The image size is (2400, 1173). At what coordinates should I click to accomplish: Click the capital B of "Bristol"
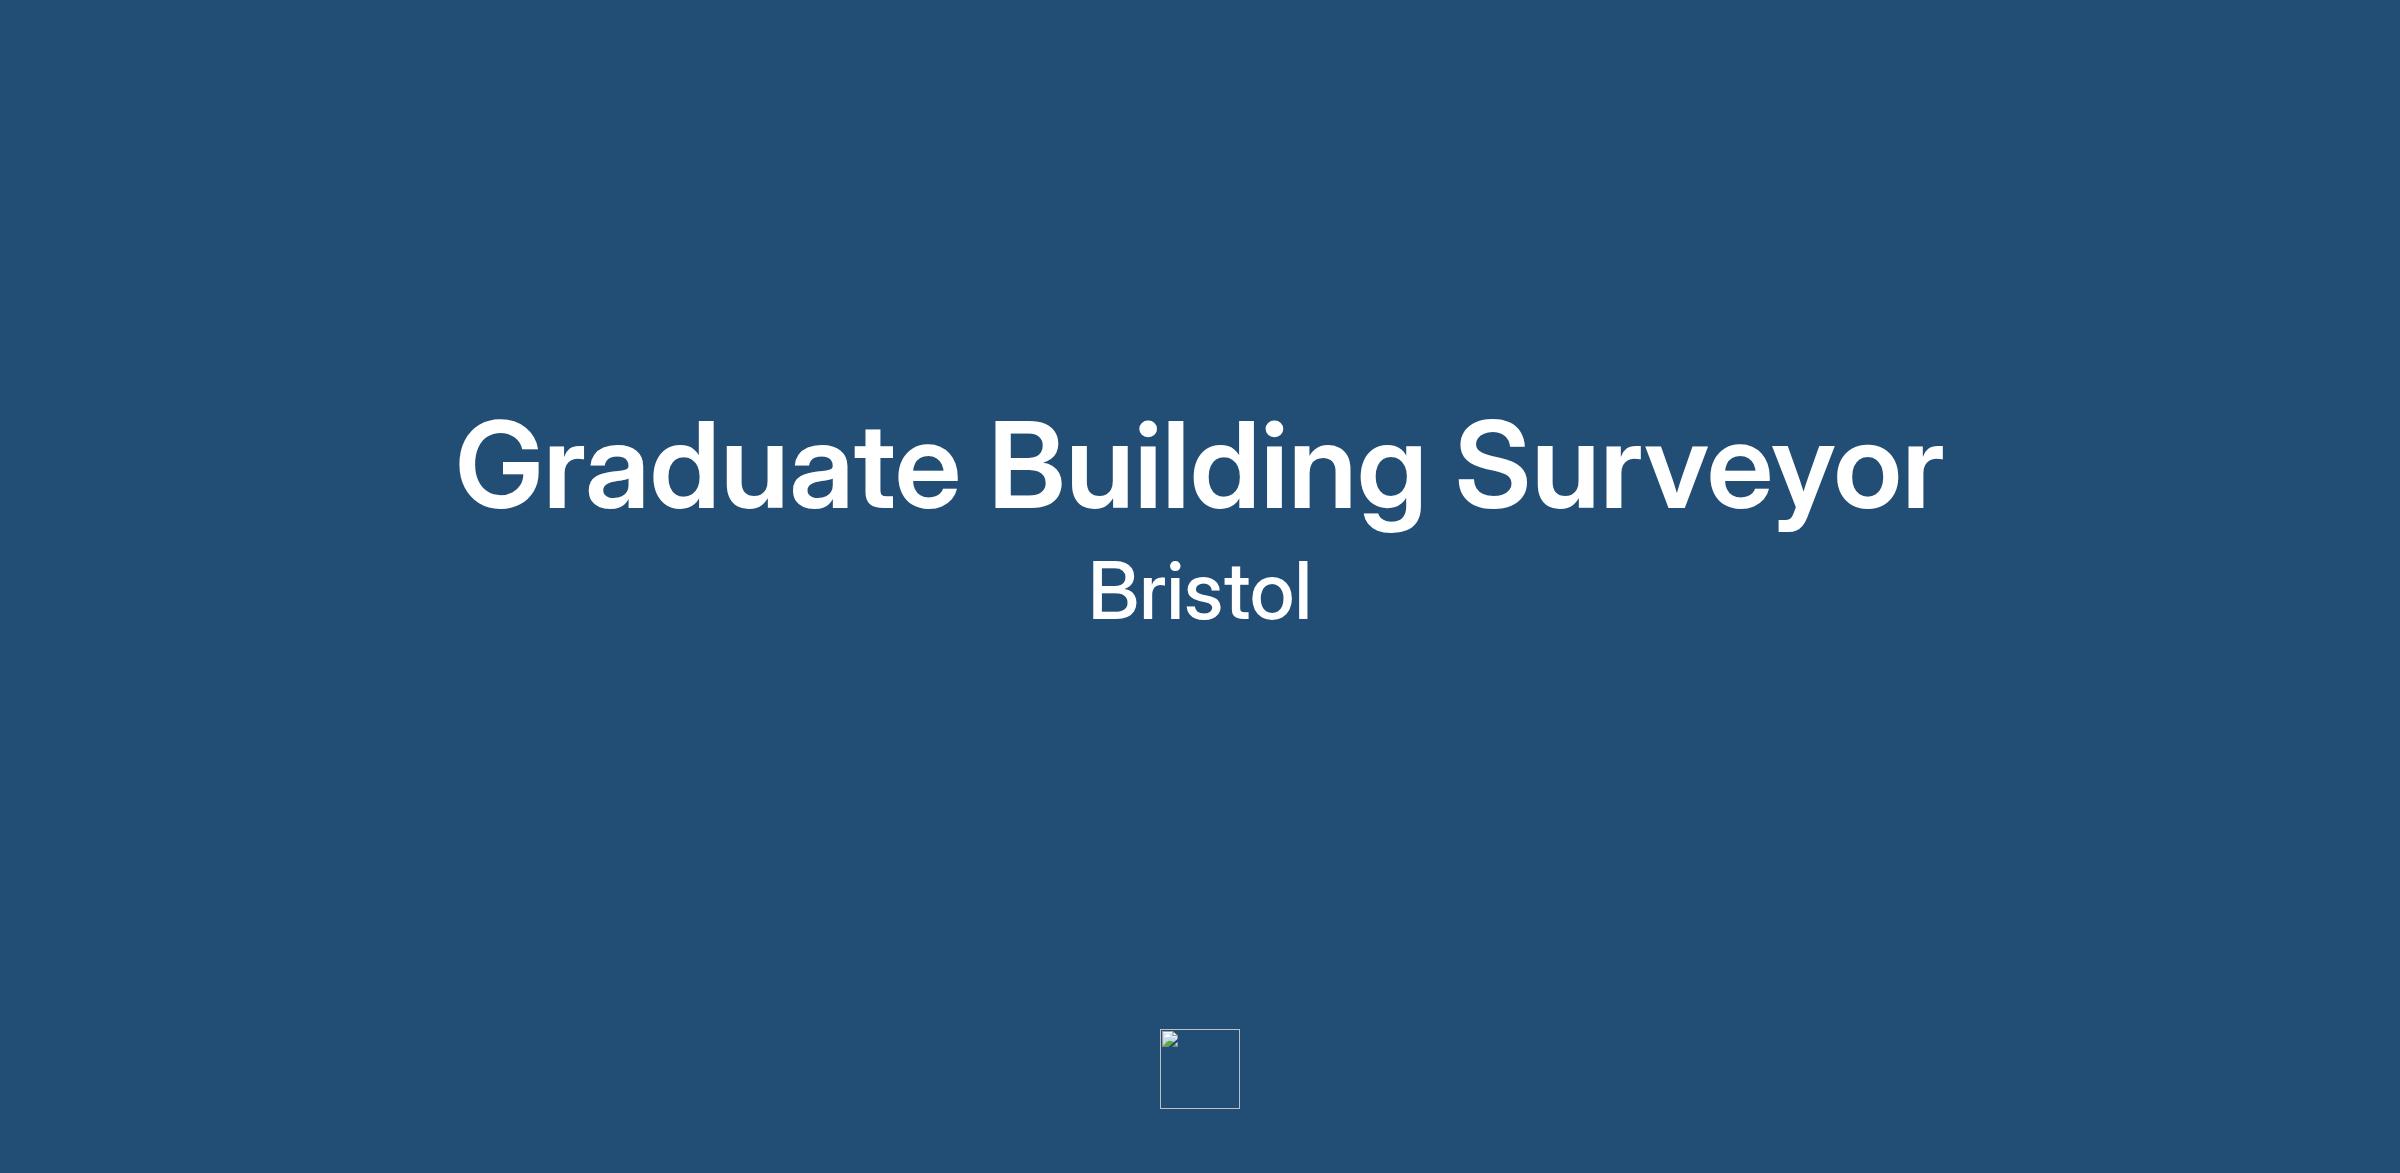pos(1113,592)
